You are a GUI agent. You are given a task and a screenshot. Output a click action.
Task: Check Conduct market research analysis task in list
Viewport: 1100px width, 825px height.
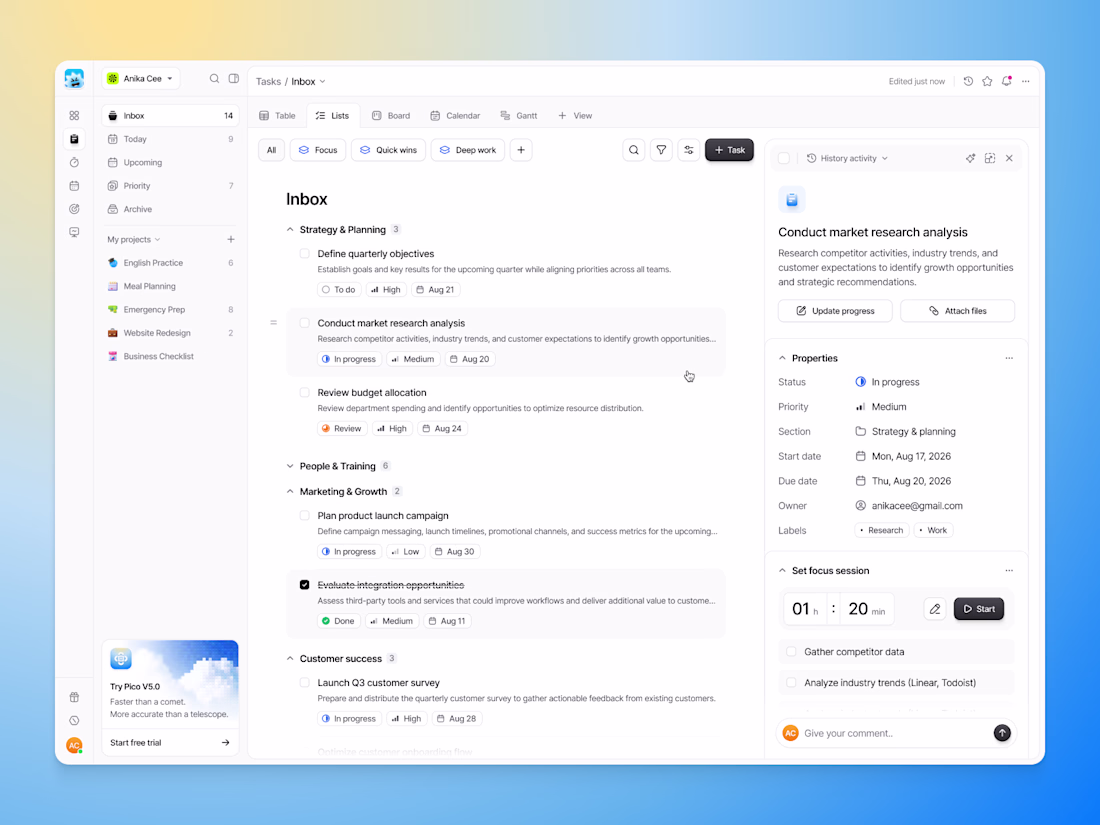[304, 323]
